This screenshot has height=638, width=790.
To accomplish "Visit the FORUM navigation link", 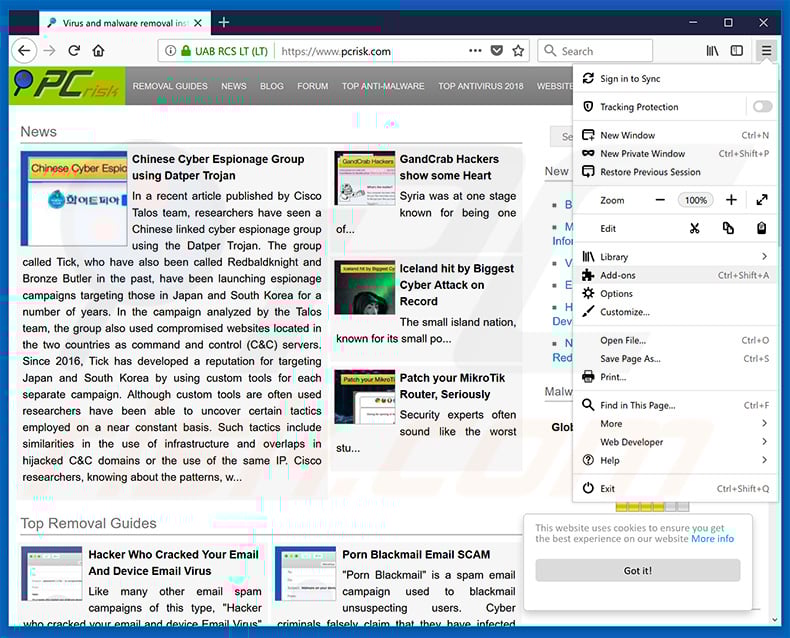I will pos(312,86).
